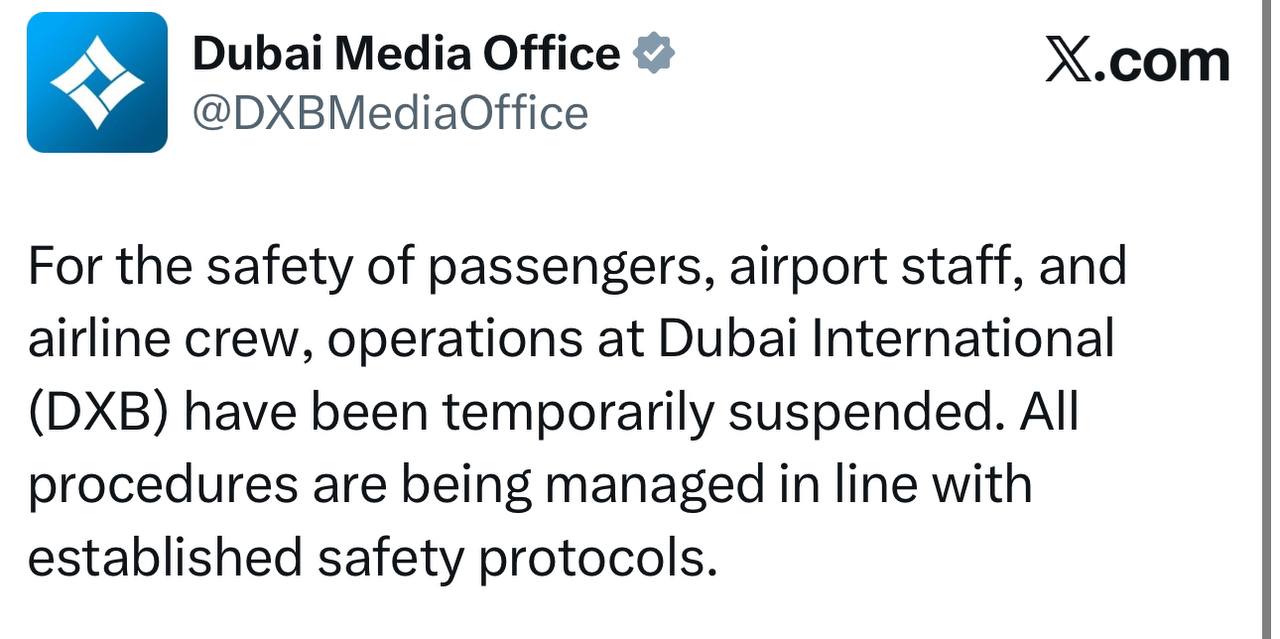The image size is (1280, 639).
Task: Click "Dubai International" in the post
Action: (x=885, y=340)
